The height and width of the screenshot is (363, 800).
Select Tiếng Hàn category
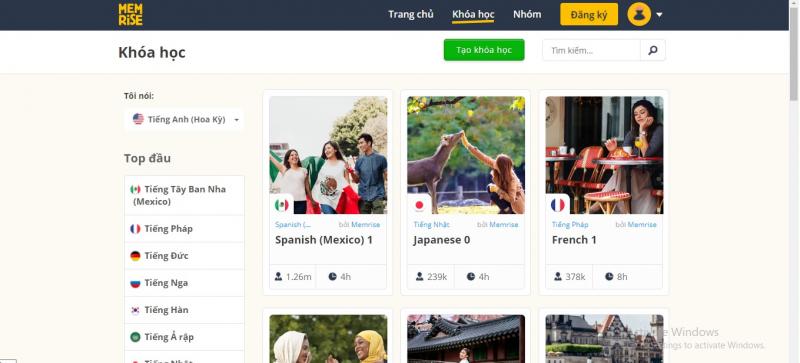pyautogui.click(x=185, y=310)
